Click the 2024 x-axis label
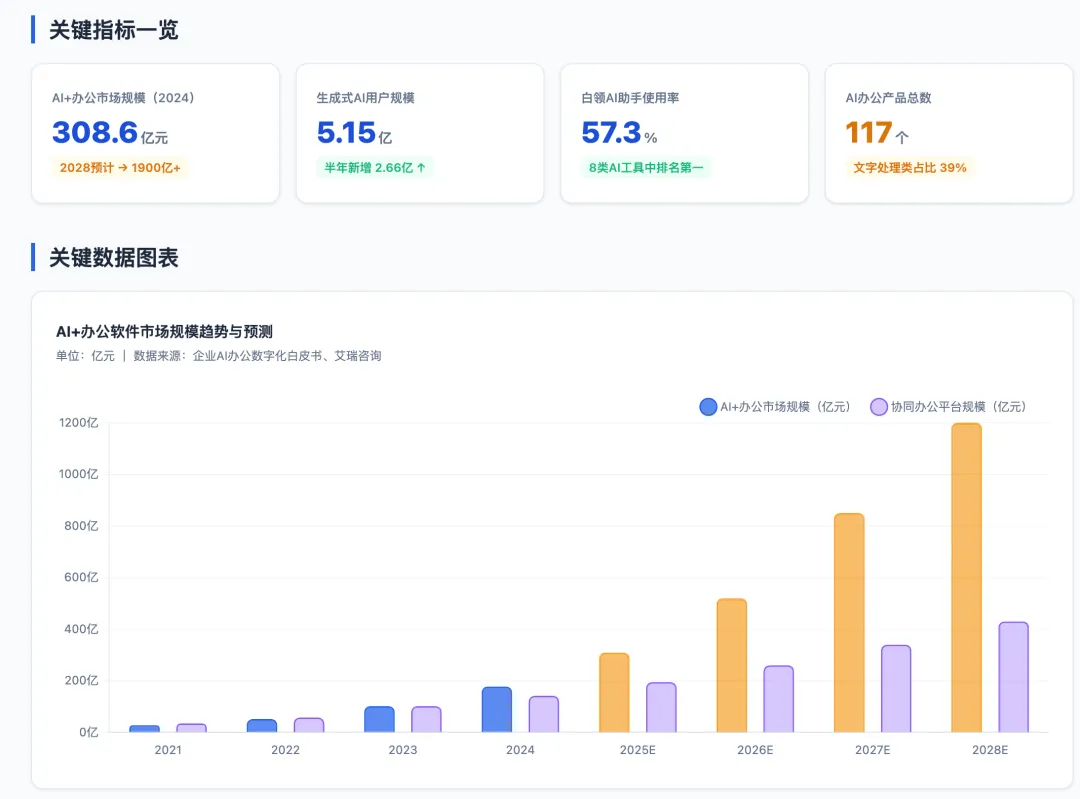The height and width of the screenshot is (799, 1080). tap(520, 749)
